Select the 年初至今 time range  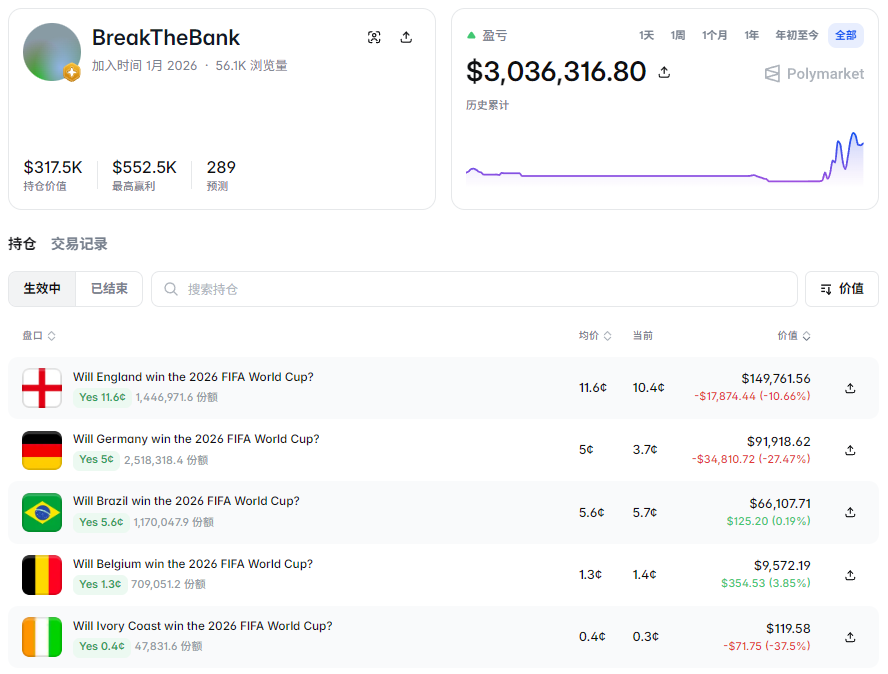pyautogui.click(x=797, y=35)
